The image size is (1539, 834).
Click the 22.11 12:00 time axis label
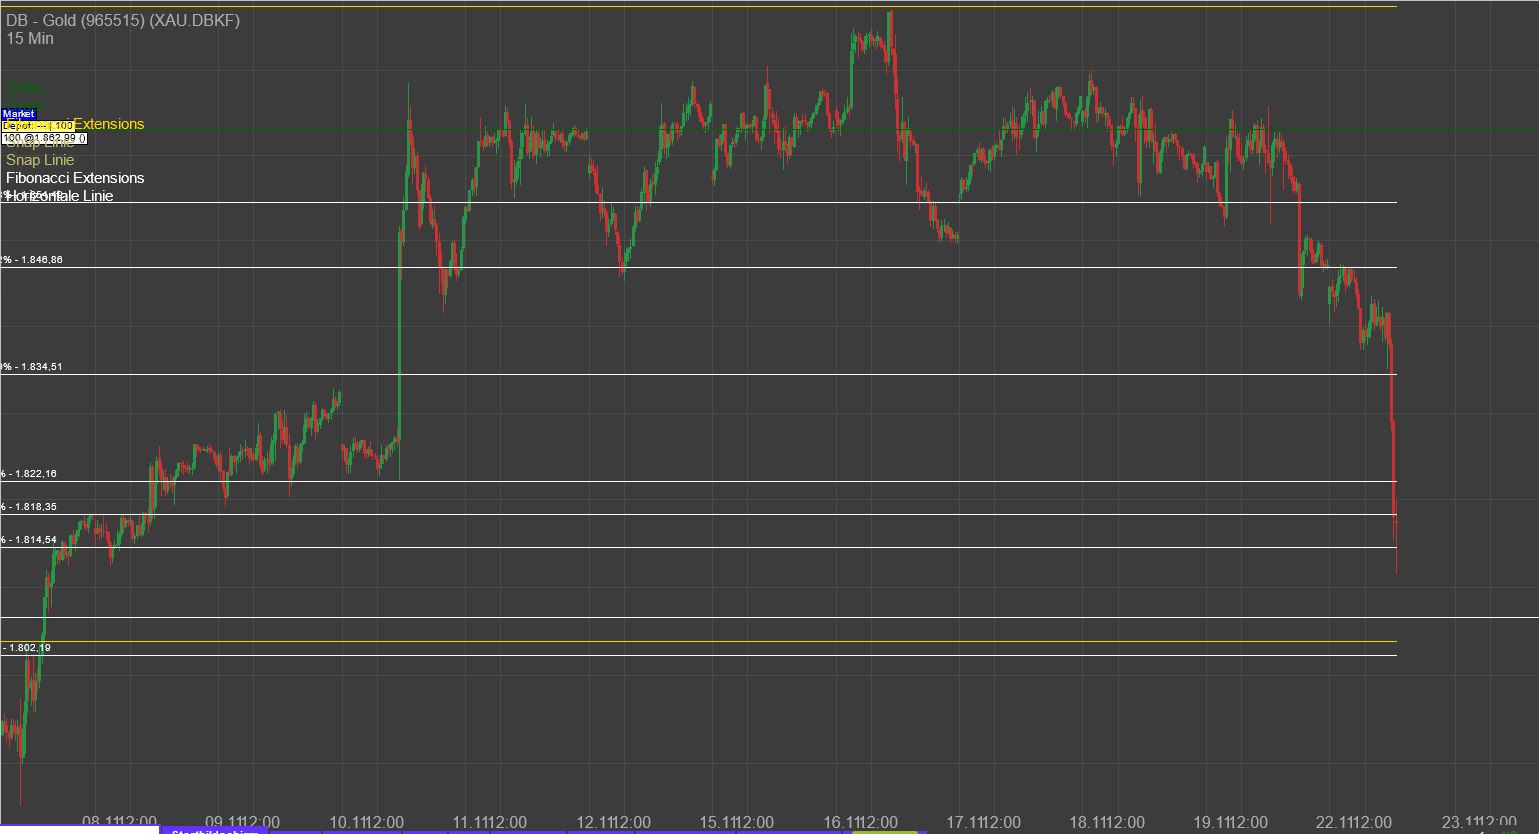1352,823
